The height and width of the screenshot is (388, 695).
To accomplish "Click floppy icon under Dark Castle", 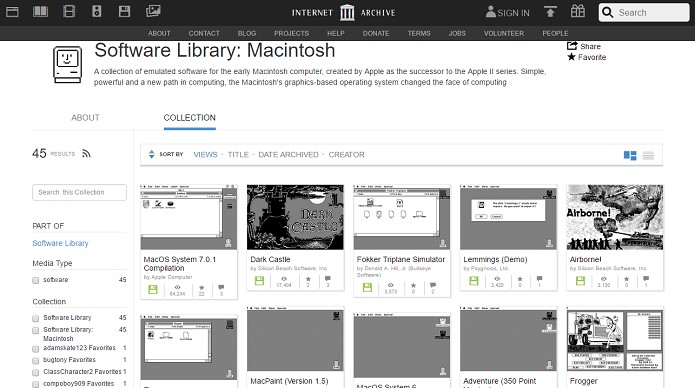I will [x=259, y=281].
